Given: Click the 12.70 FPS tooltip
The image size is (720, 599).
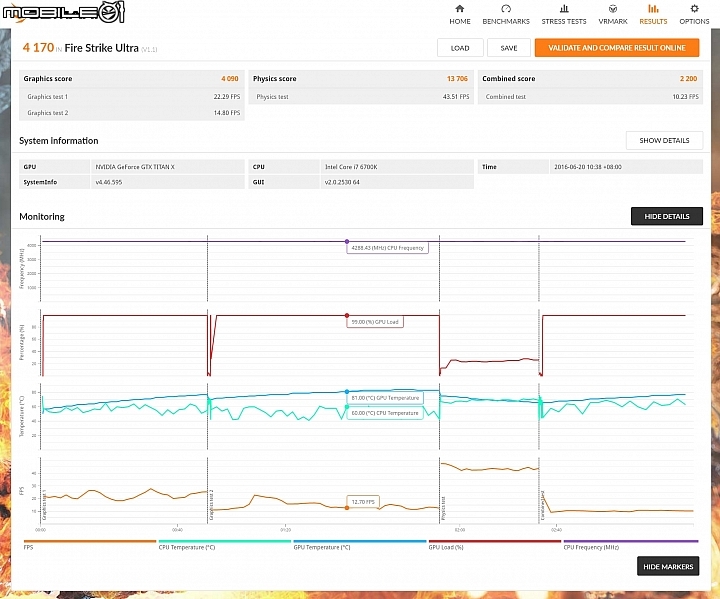Looking at the screenshot, I should click(x=363, y=502).
